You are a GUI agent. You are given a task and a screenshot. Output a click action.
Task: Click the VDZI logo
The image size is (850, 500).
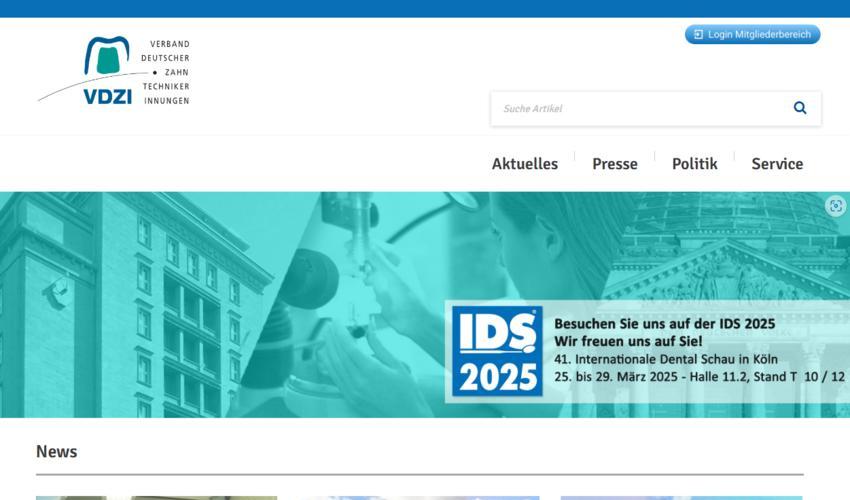(114, 70)
